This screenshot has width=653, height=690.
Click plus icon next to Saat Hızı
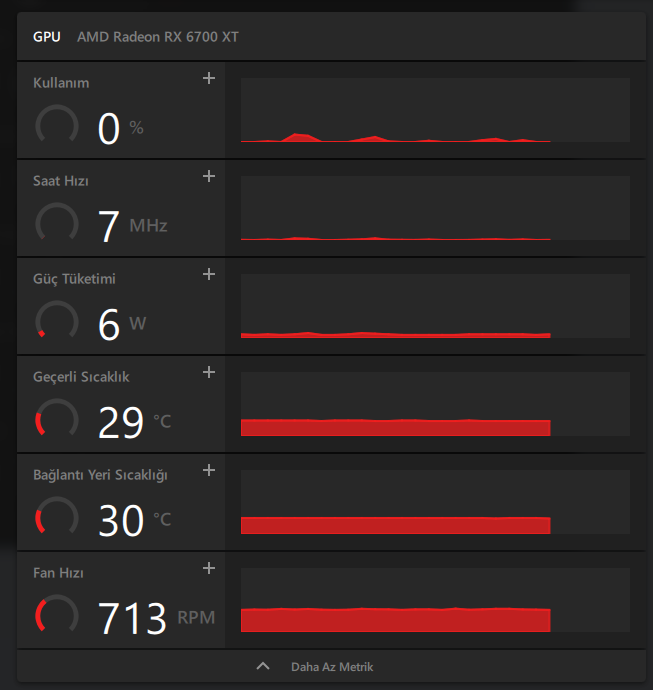pos(209,176)
